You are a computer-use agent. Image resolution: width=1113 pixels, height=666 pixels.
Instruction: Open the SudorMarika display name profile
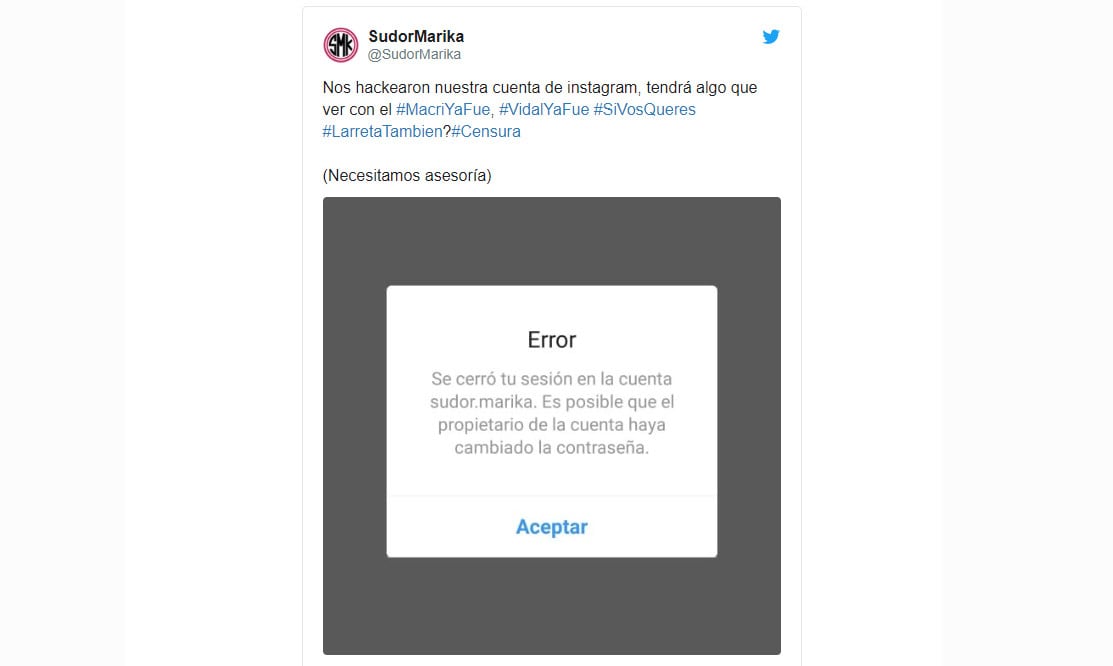coord(416,36)
